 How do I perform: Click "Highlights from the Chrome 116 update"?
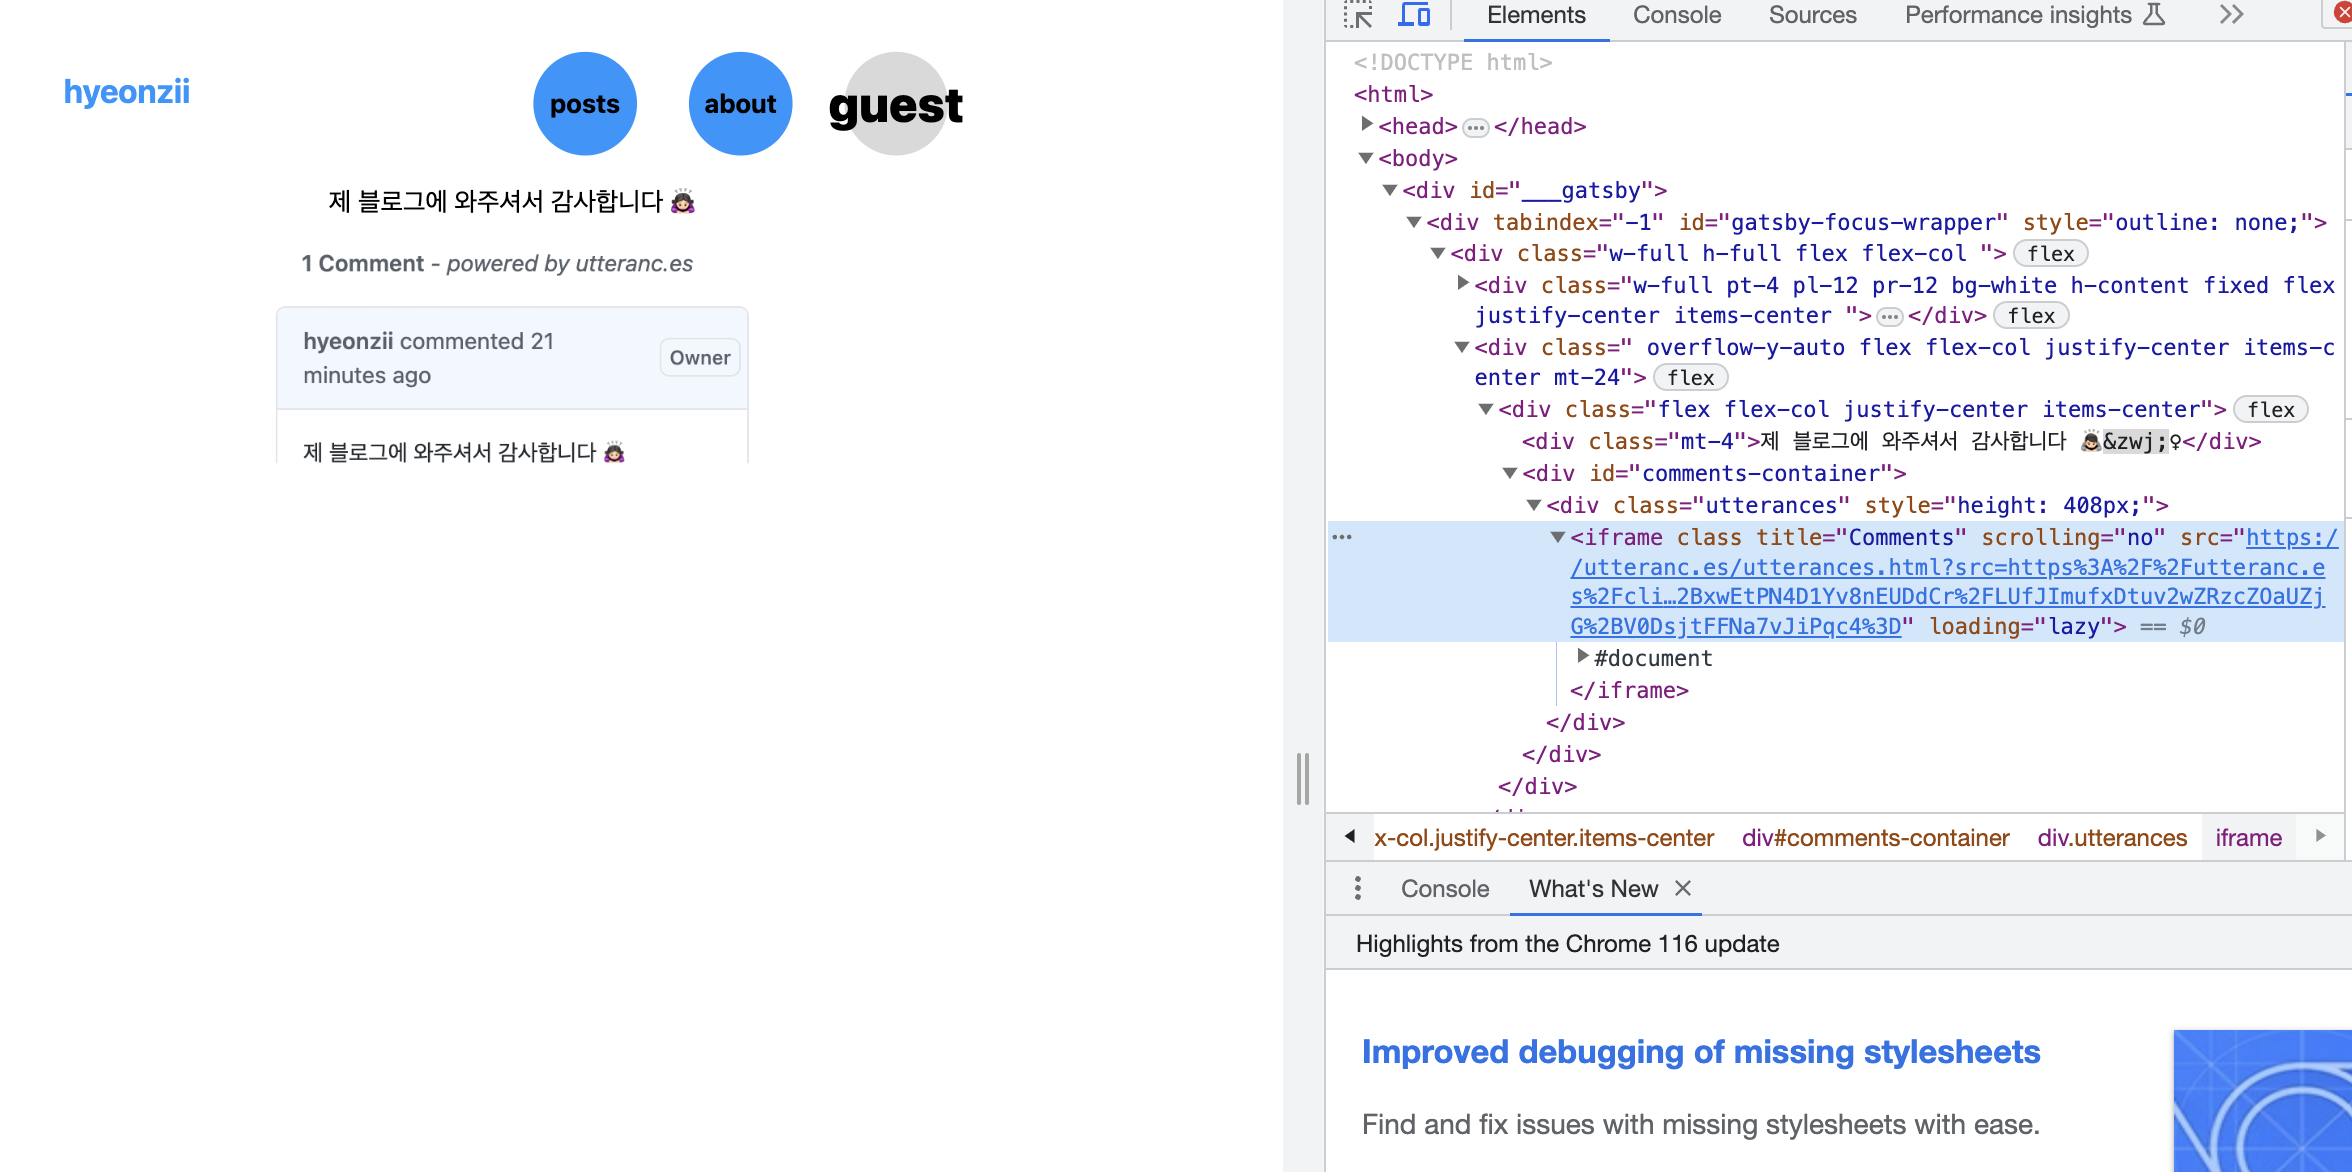pos(1567,944)
